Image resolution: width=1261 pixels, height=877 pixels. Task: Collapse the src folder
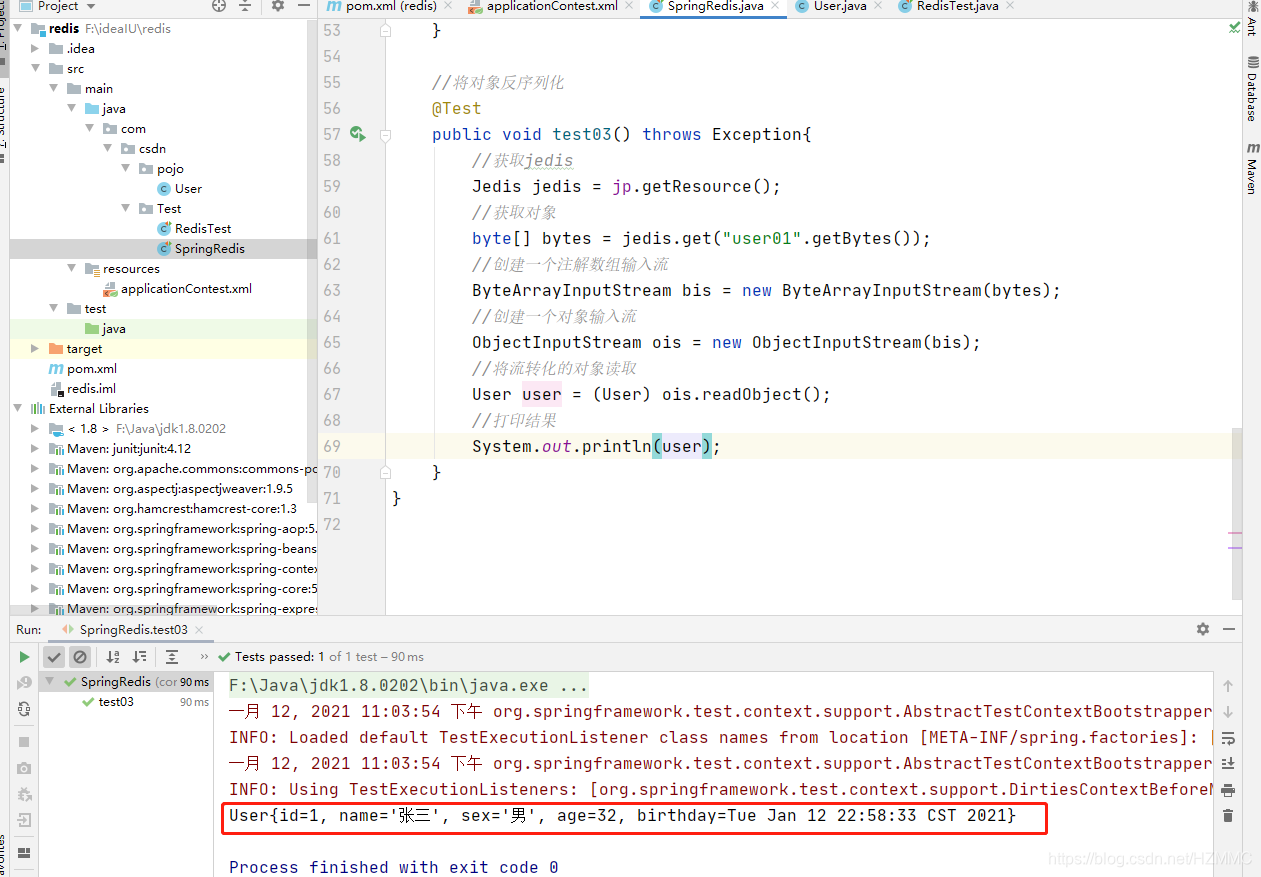tap(36, 69)
